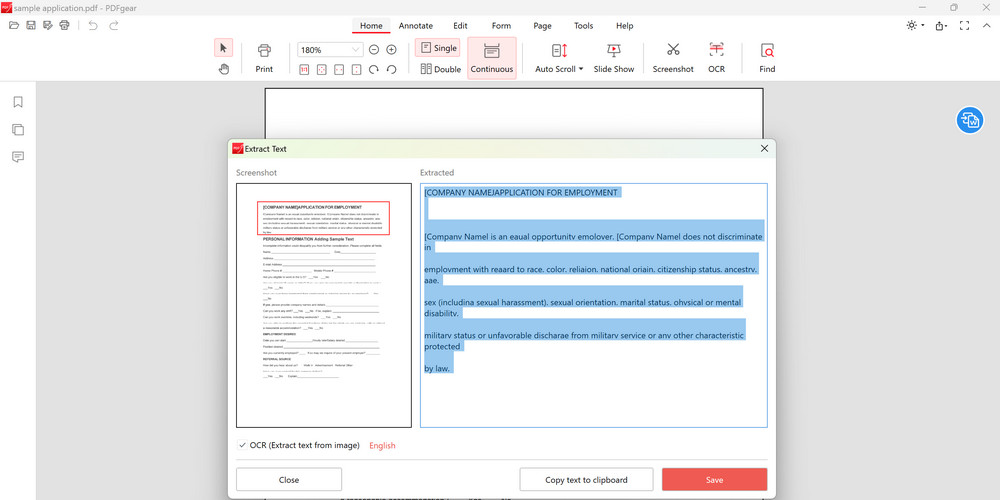Switch to the Home tab
This screenshot has width=1000, height=500.
coord(371,26)
